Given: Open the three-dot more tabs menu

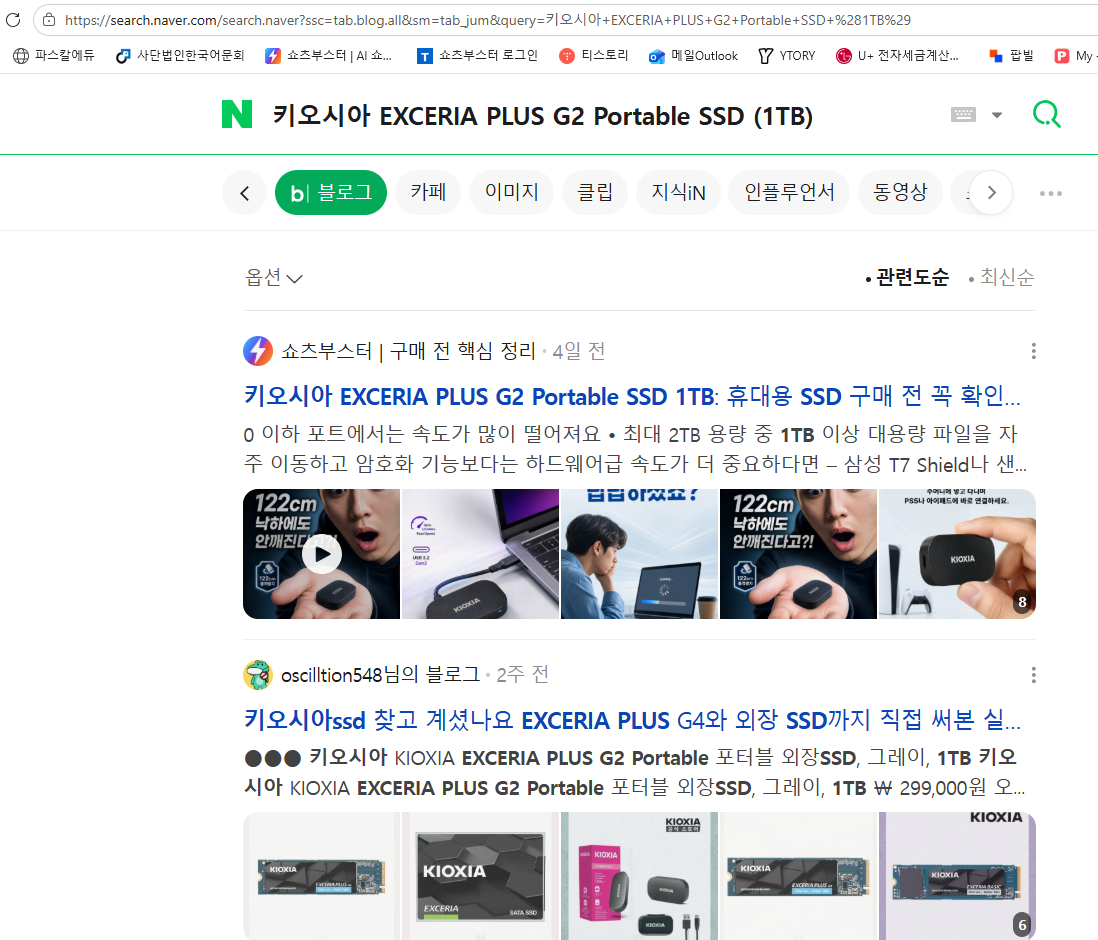Looking at the screenshot, I should pos(1050,193).
